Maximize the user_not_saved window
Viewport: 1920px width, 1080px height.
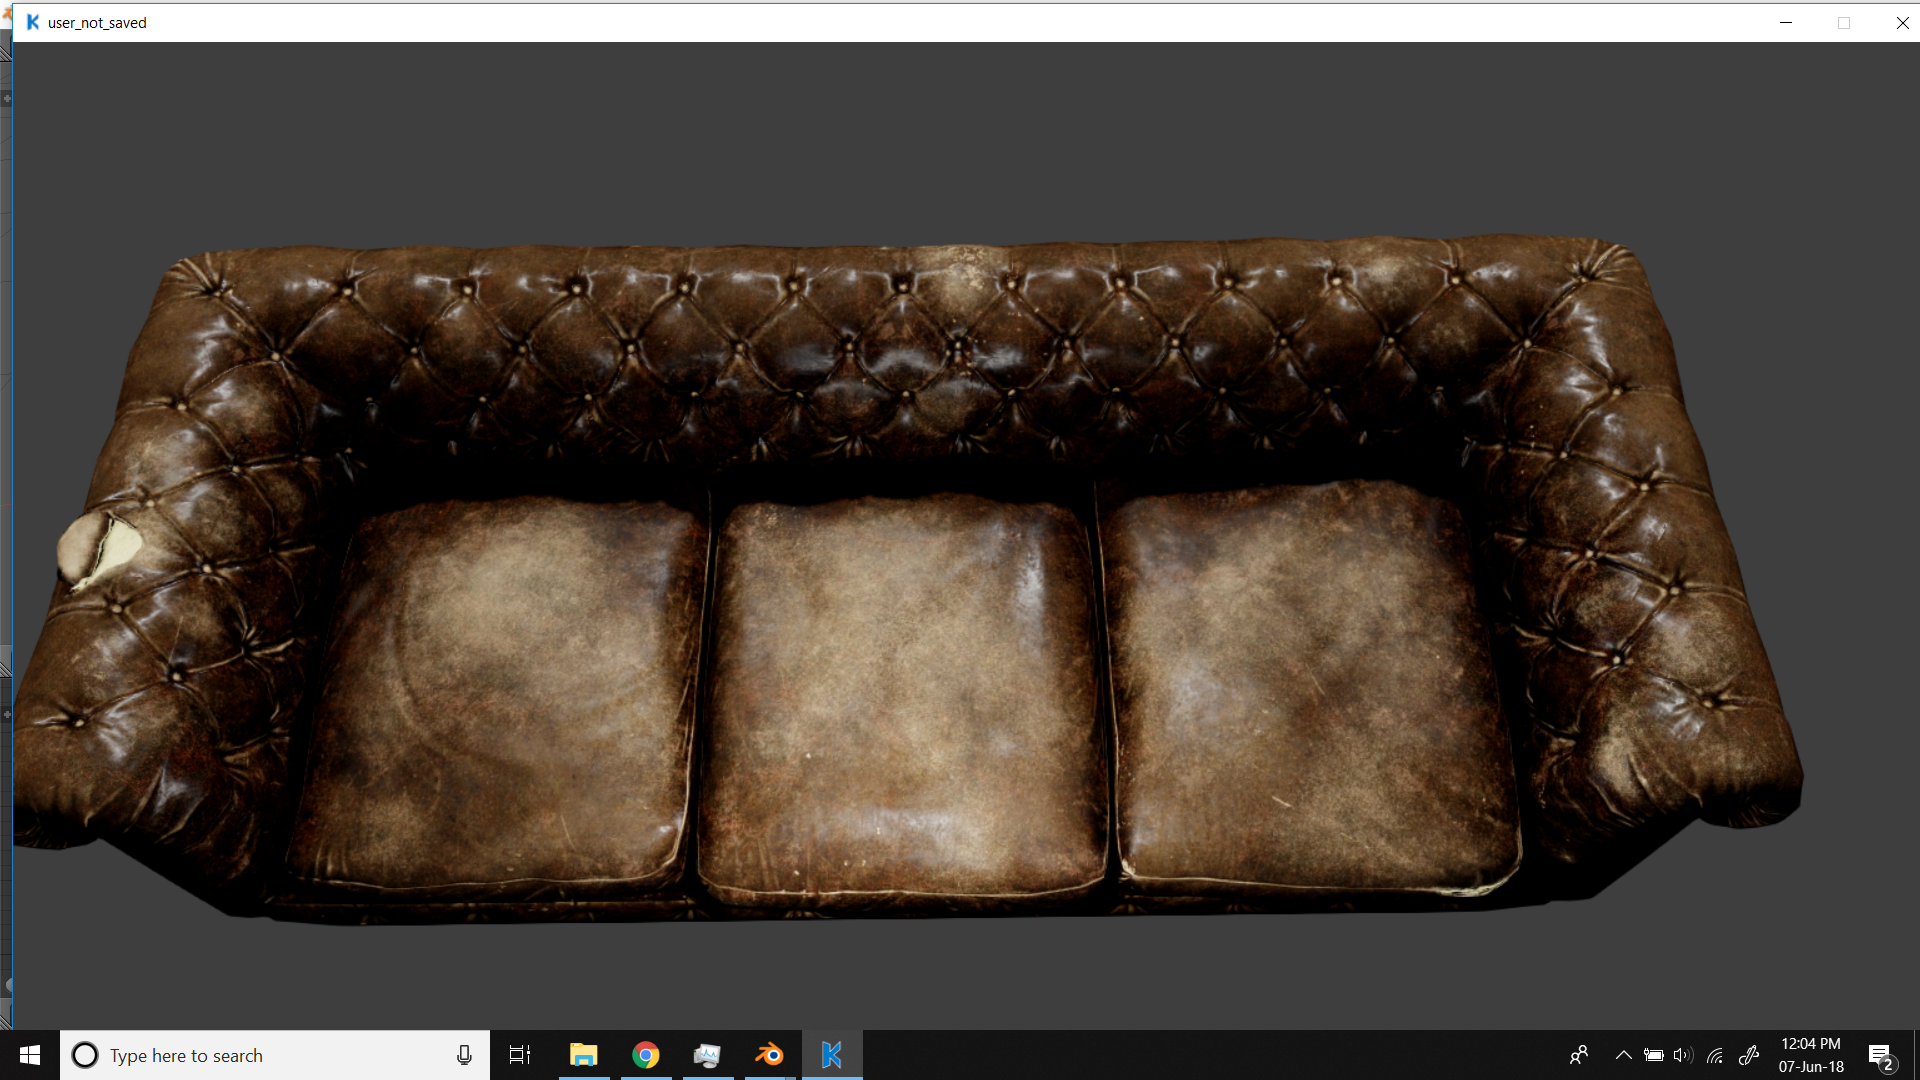point(1844,22)
